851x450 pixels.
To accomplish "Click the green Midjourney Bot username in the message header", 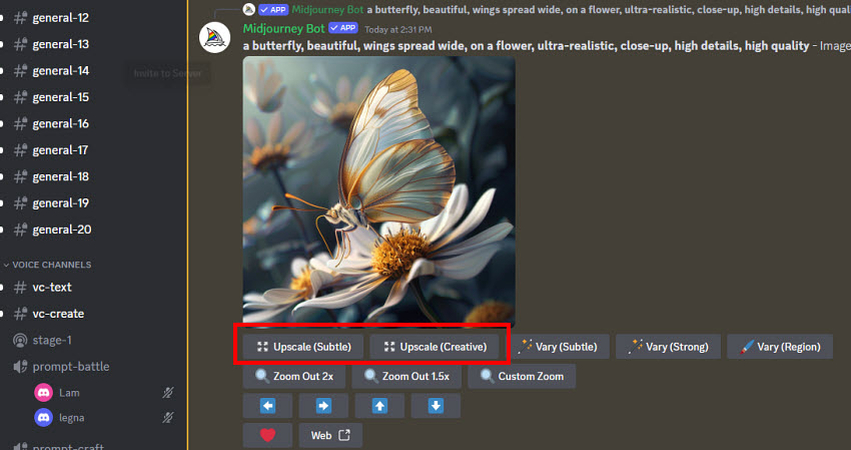I will coord(284,28).
